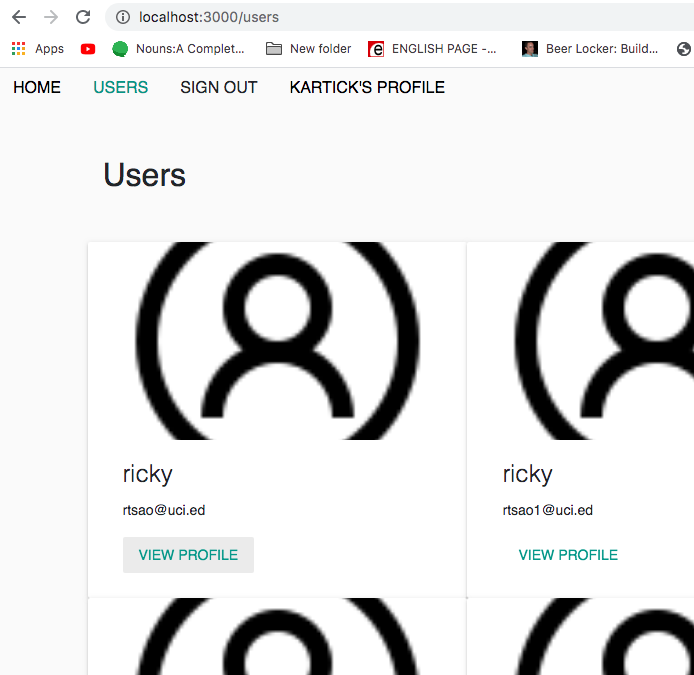The image size is (694, 675).
Task: Open the Apps grid bookmark icon
Action: (x=18, y=49)
